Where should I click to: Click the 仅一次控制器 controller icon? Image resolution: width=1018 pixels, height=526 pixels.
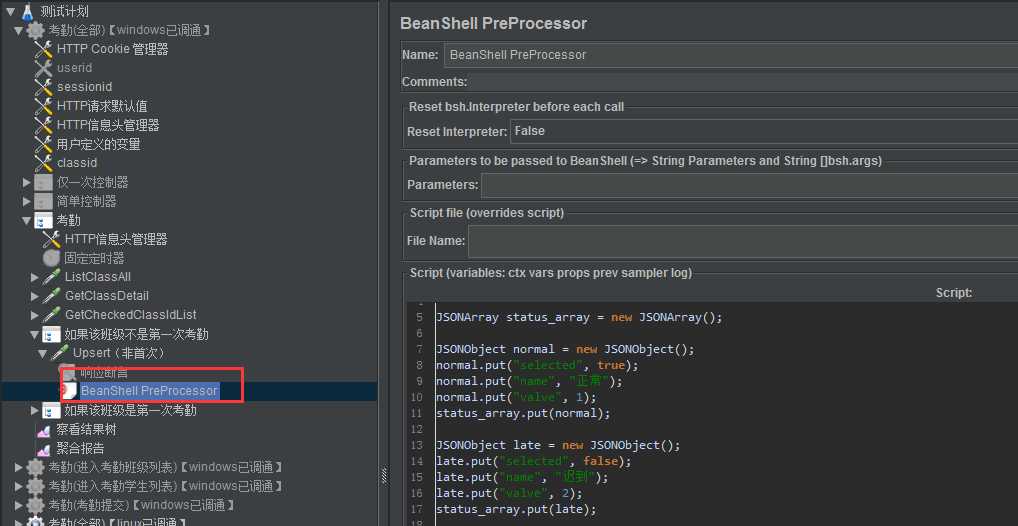click(x=43, y=182)
